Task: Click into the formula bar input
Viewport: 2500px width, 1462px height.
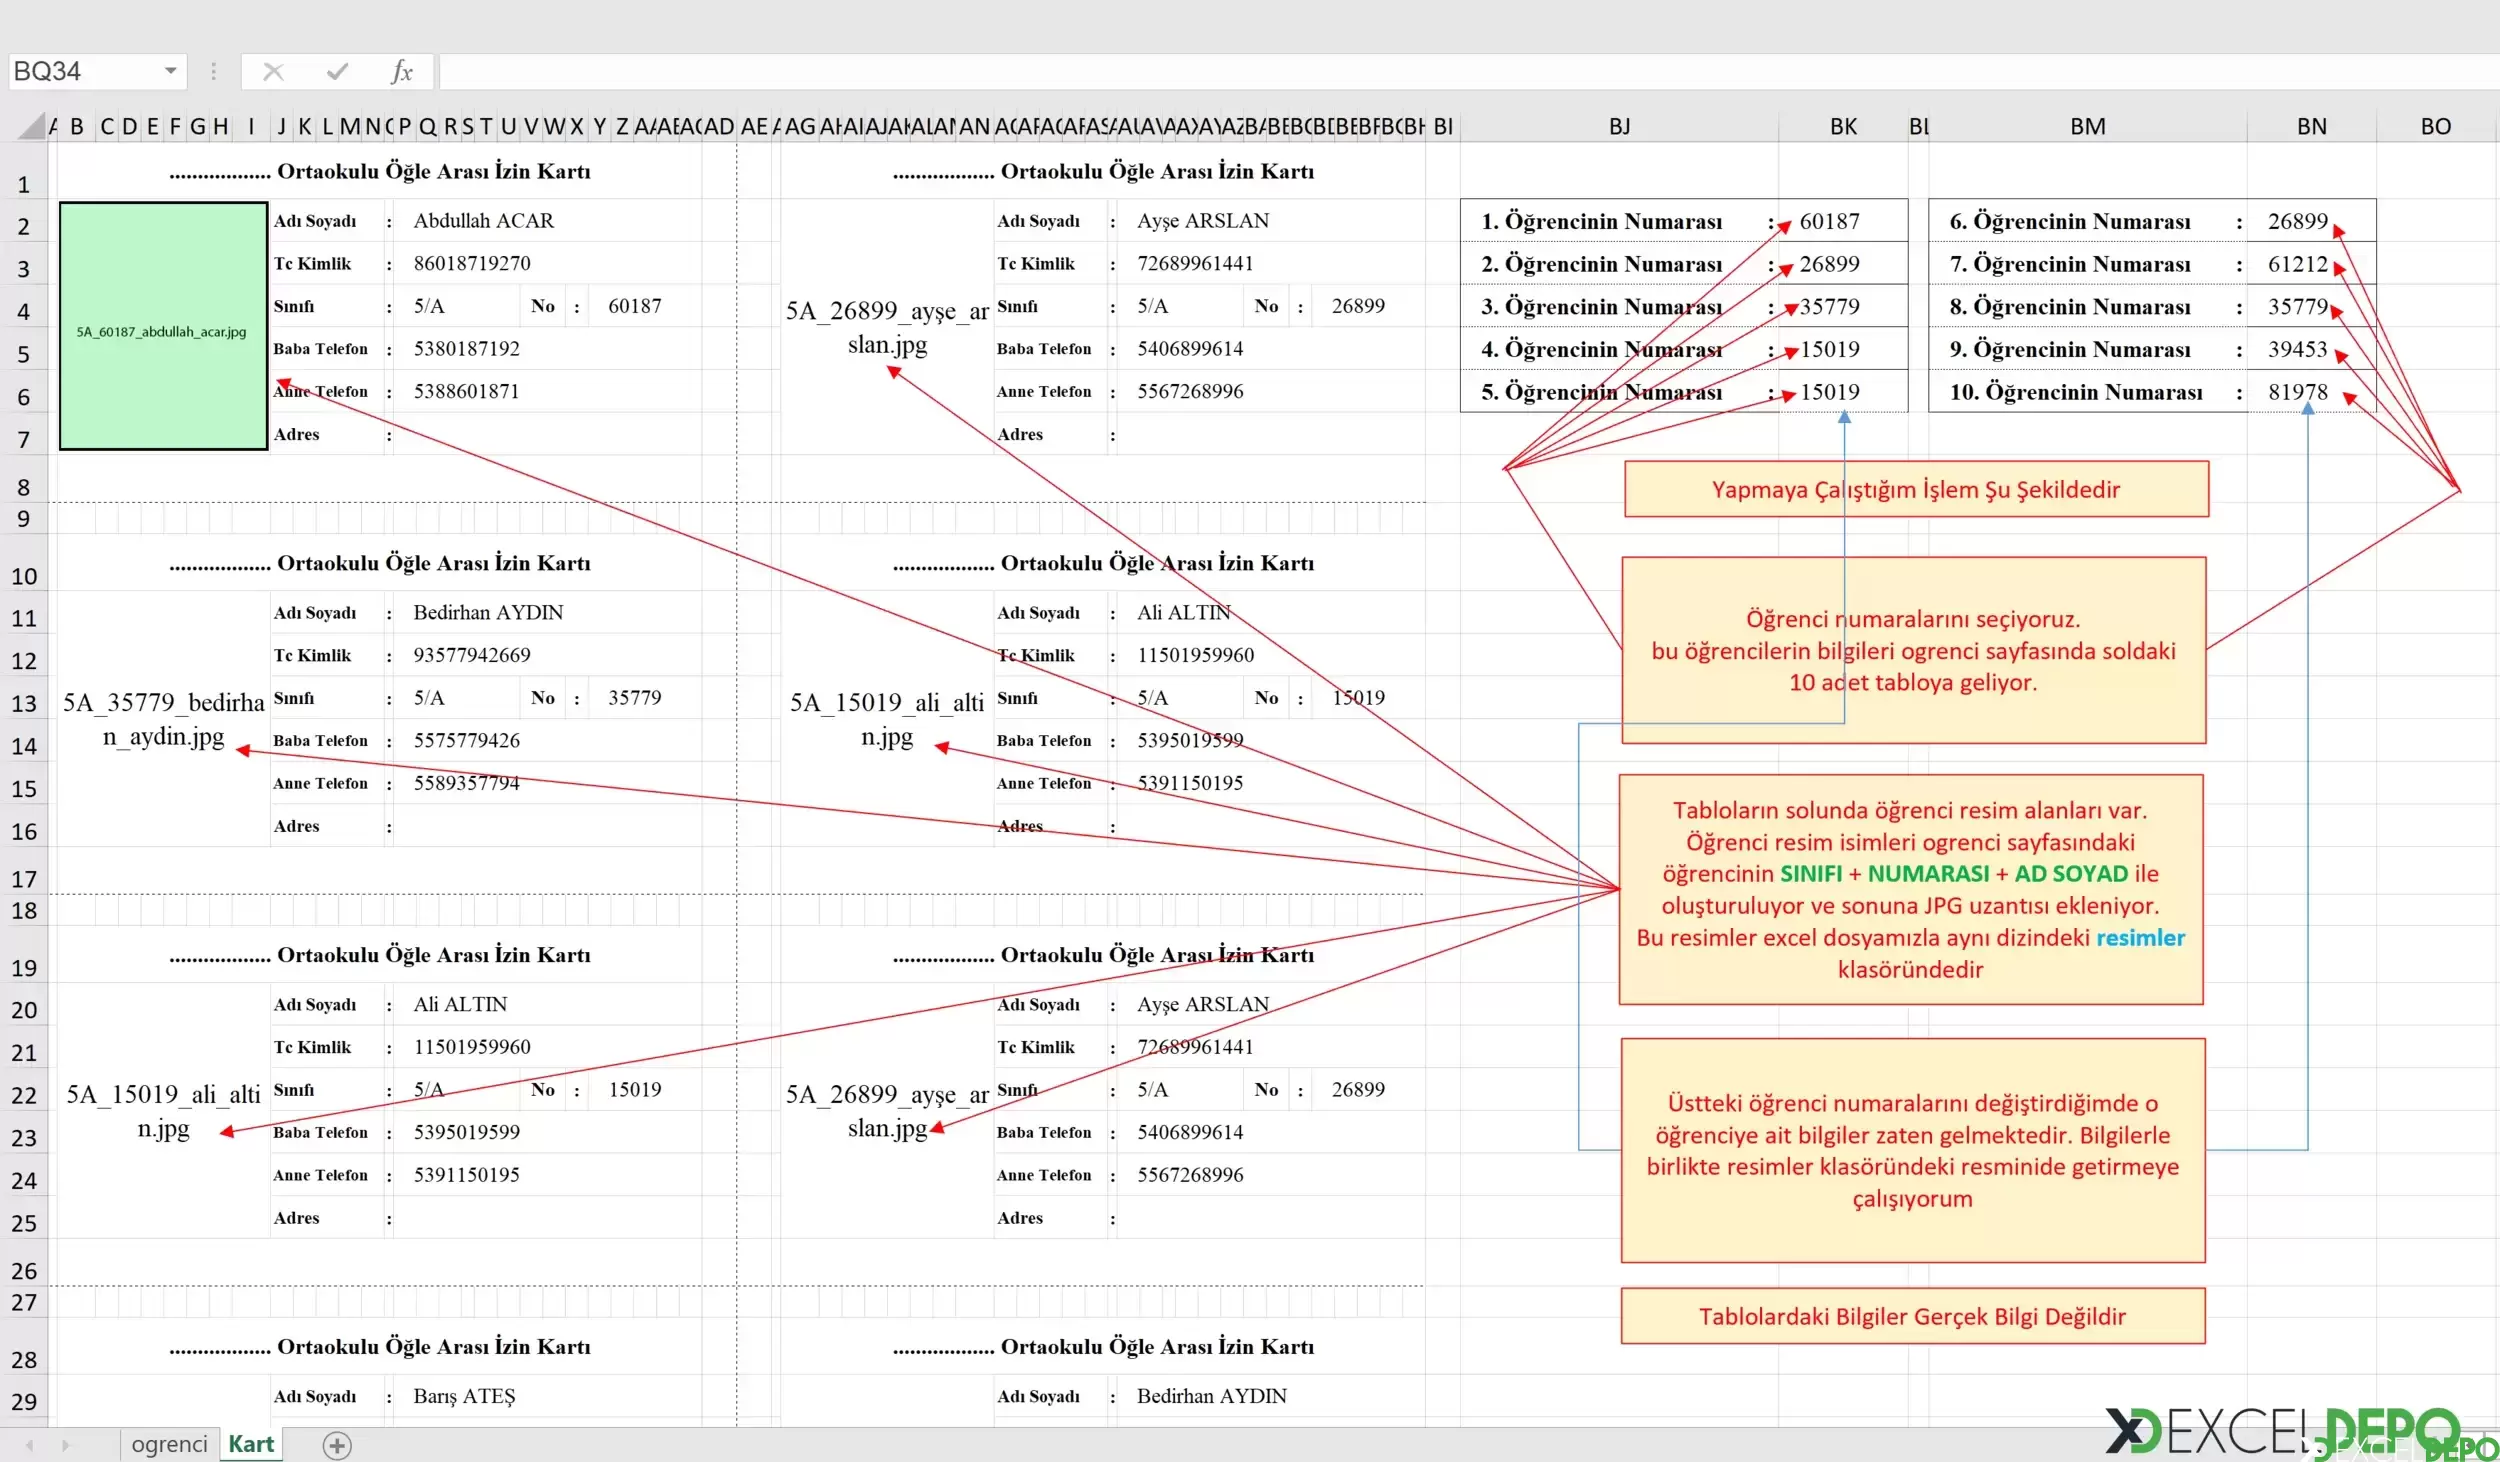Action: point(1468,71)
